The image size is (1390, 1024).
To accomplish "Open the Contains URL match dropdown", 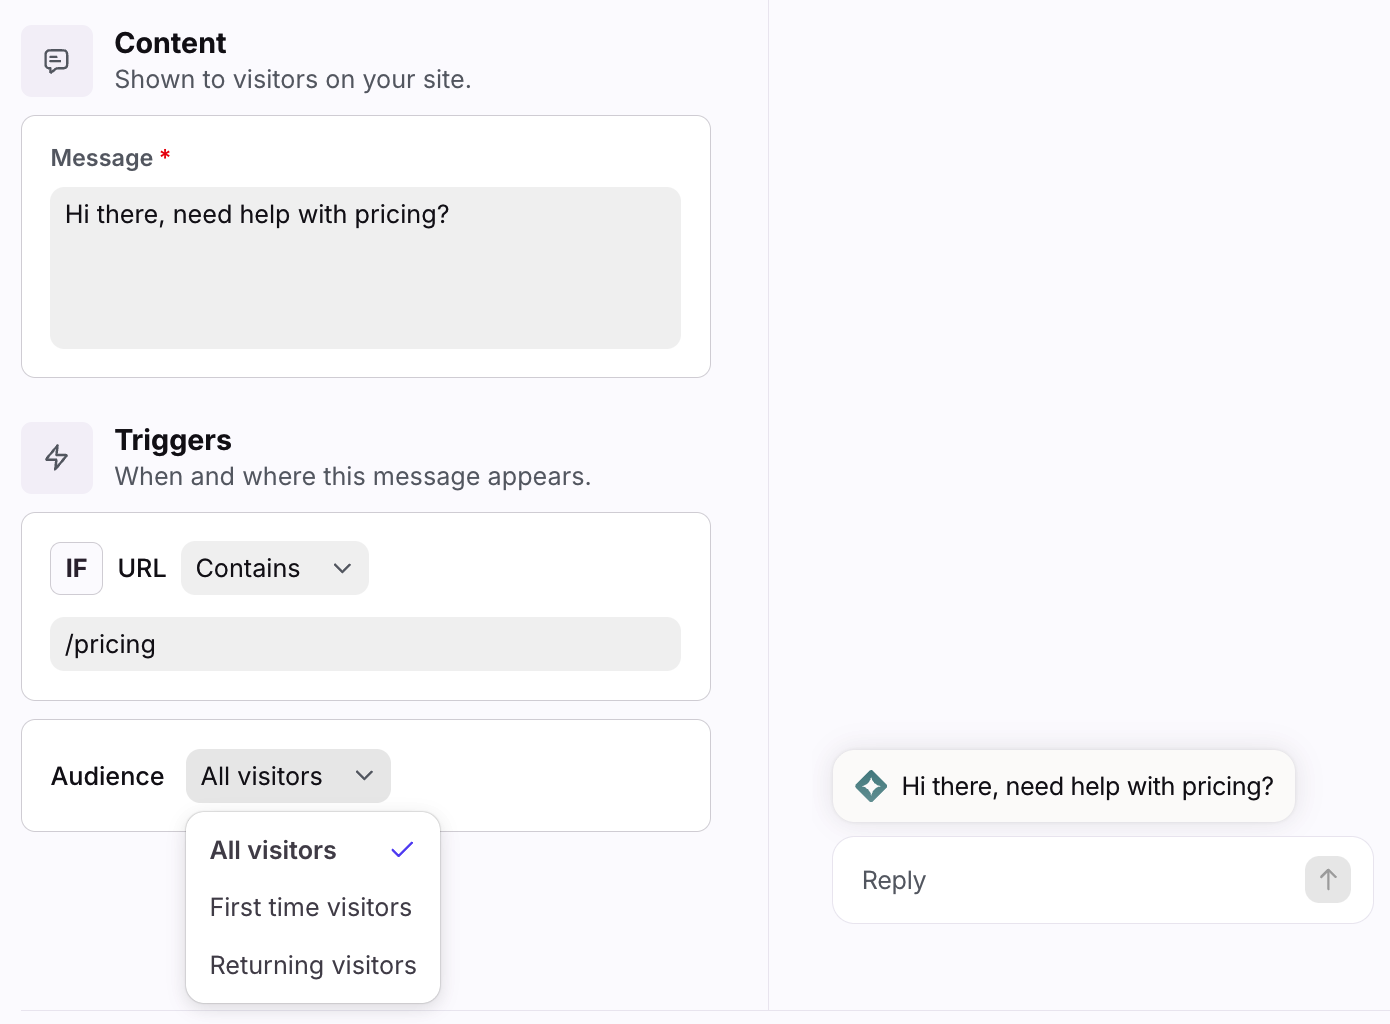I will coord(275,568).
